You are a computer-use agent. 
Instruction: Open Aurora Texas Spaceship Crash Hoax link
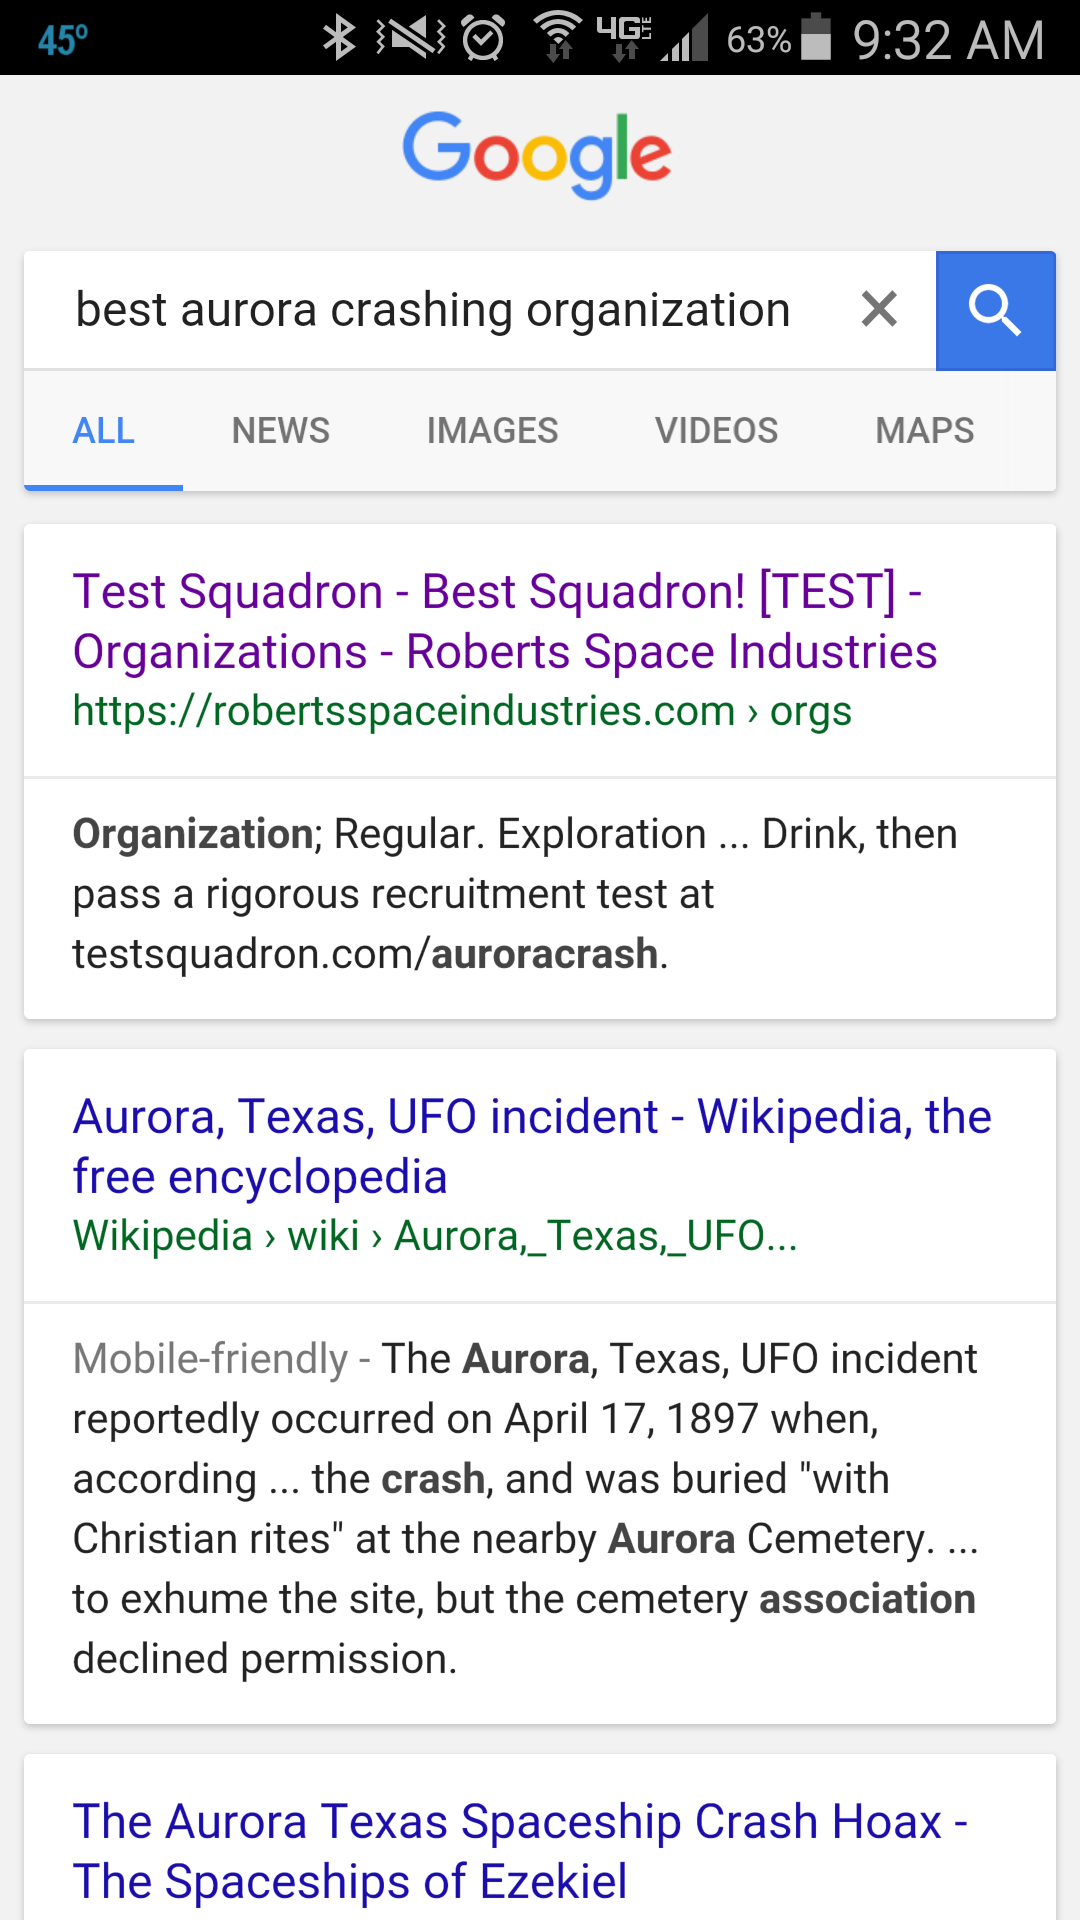[519, 1851]
